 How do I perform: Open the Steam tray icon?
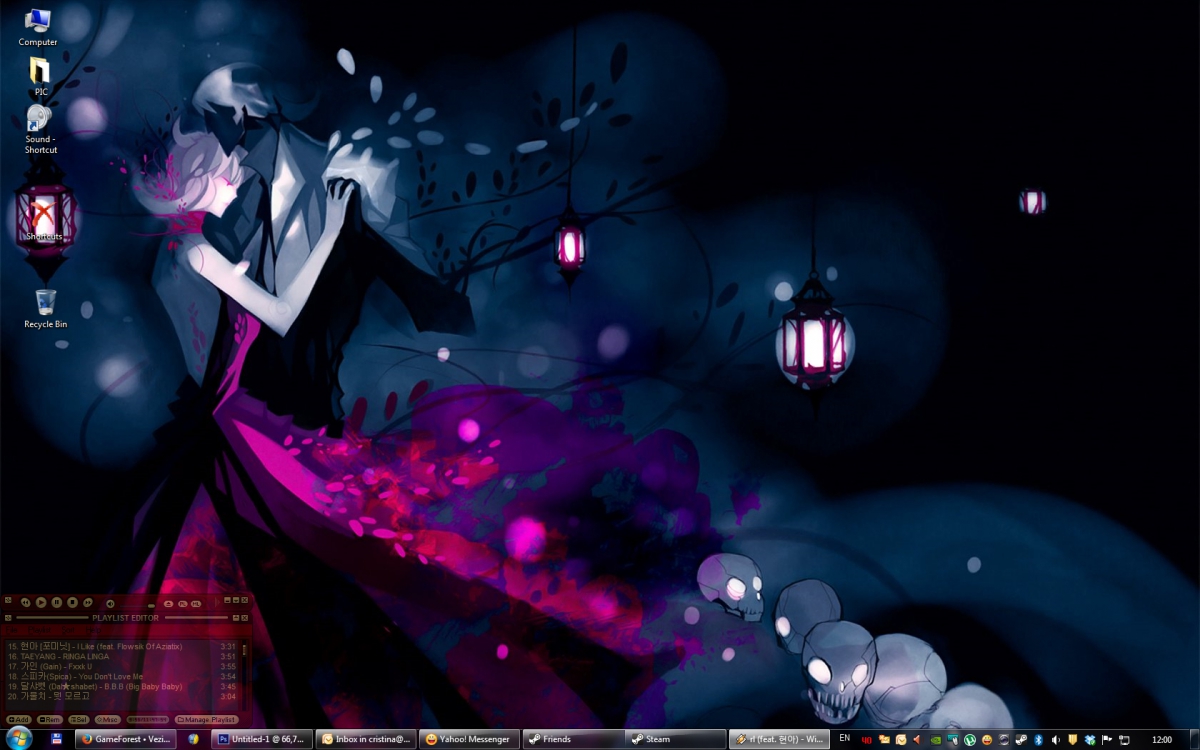[1021, 740]
